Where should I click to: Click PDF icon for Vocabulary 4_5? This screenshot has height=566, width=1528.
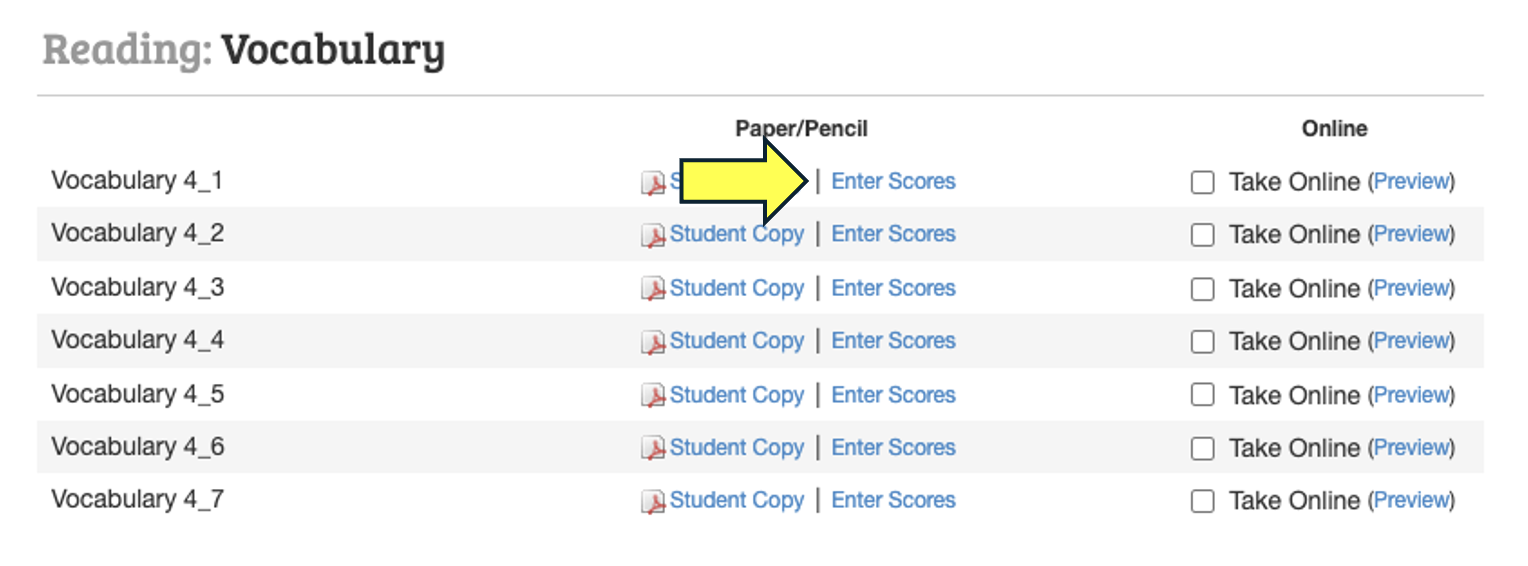coord(653,396)
